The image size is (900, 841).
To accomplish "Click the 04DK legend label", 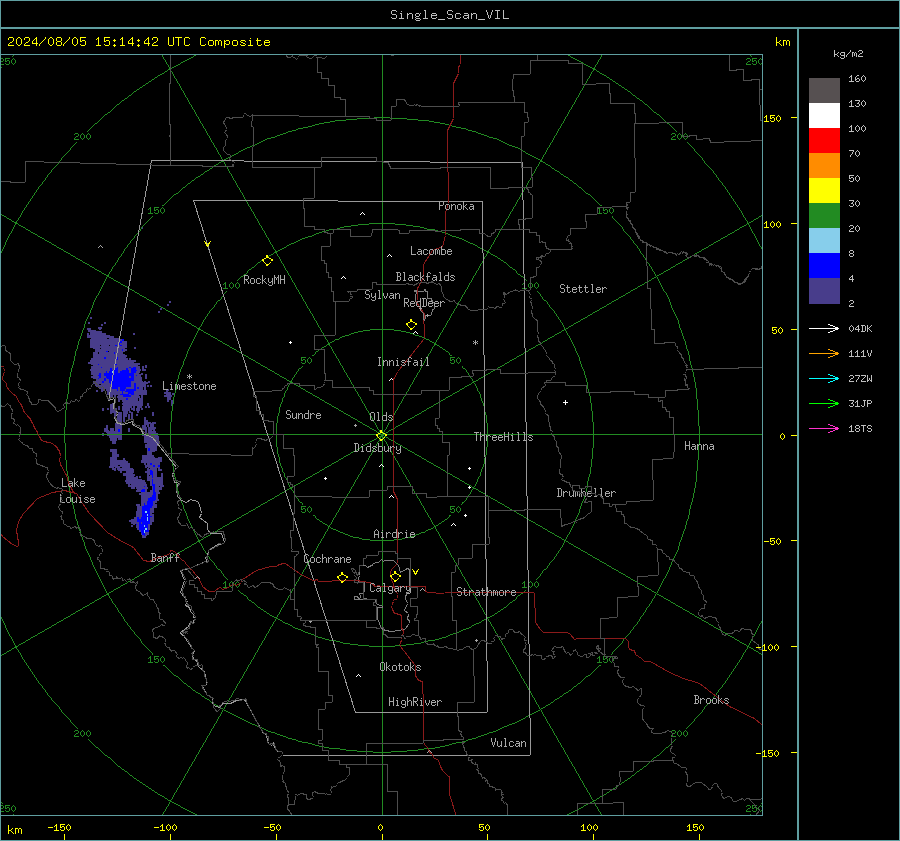I will tap(860, 329).
